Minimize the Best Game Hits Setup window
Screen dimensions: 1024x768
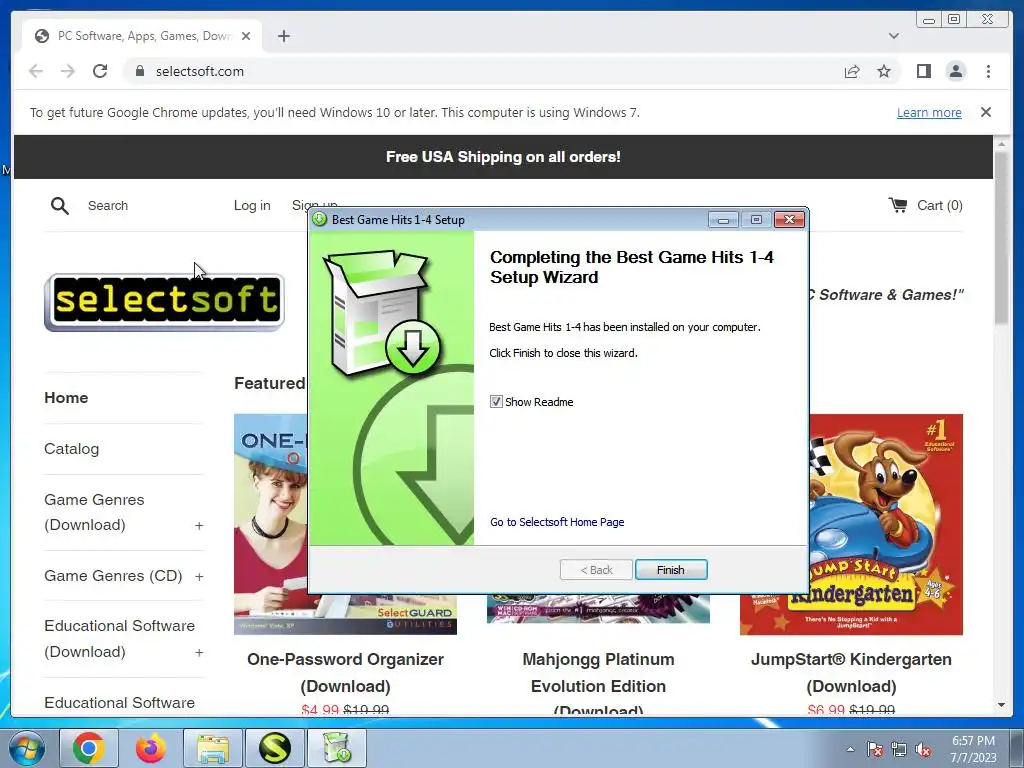[723, 220]
